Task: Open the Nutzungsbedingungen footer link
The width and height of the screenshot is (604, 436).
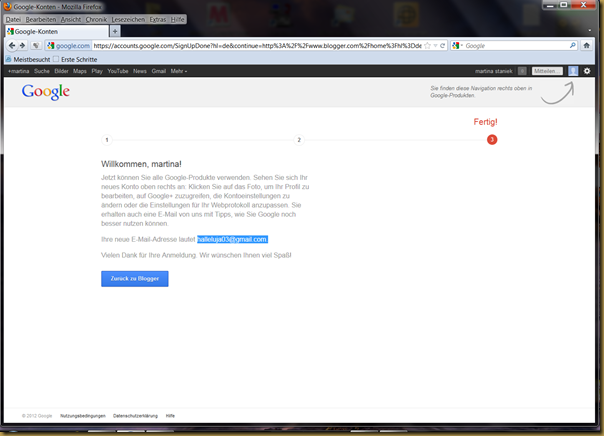Action: click(83, 416)
